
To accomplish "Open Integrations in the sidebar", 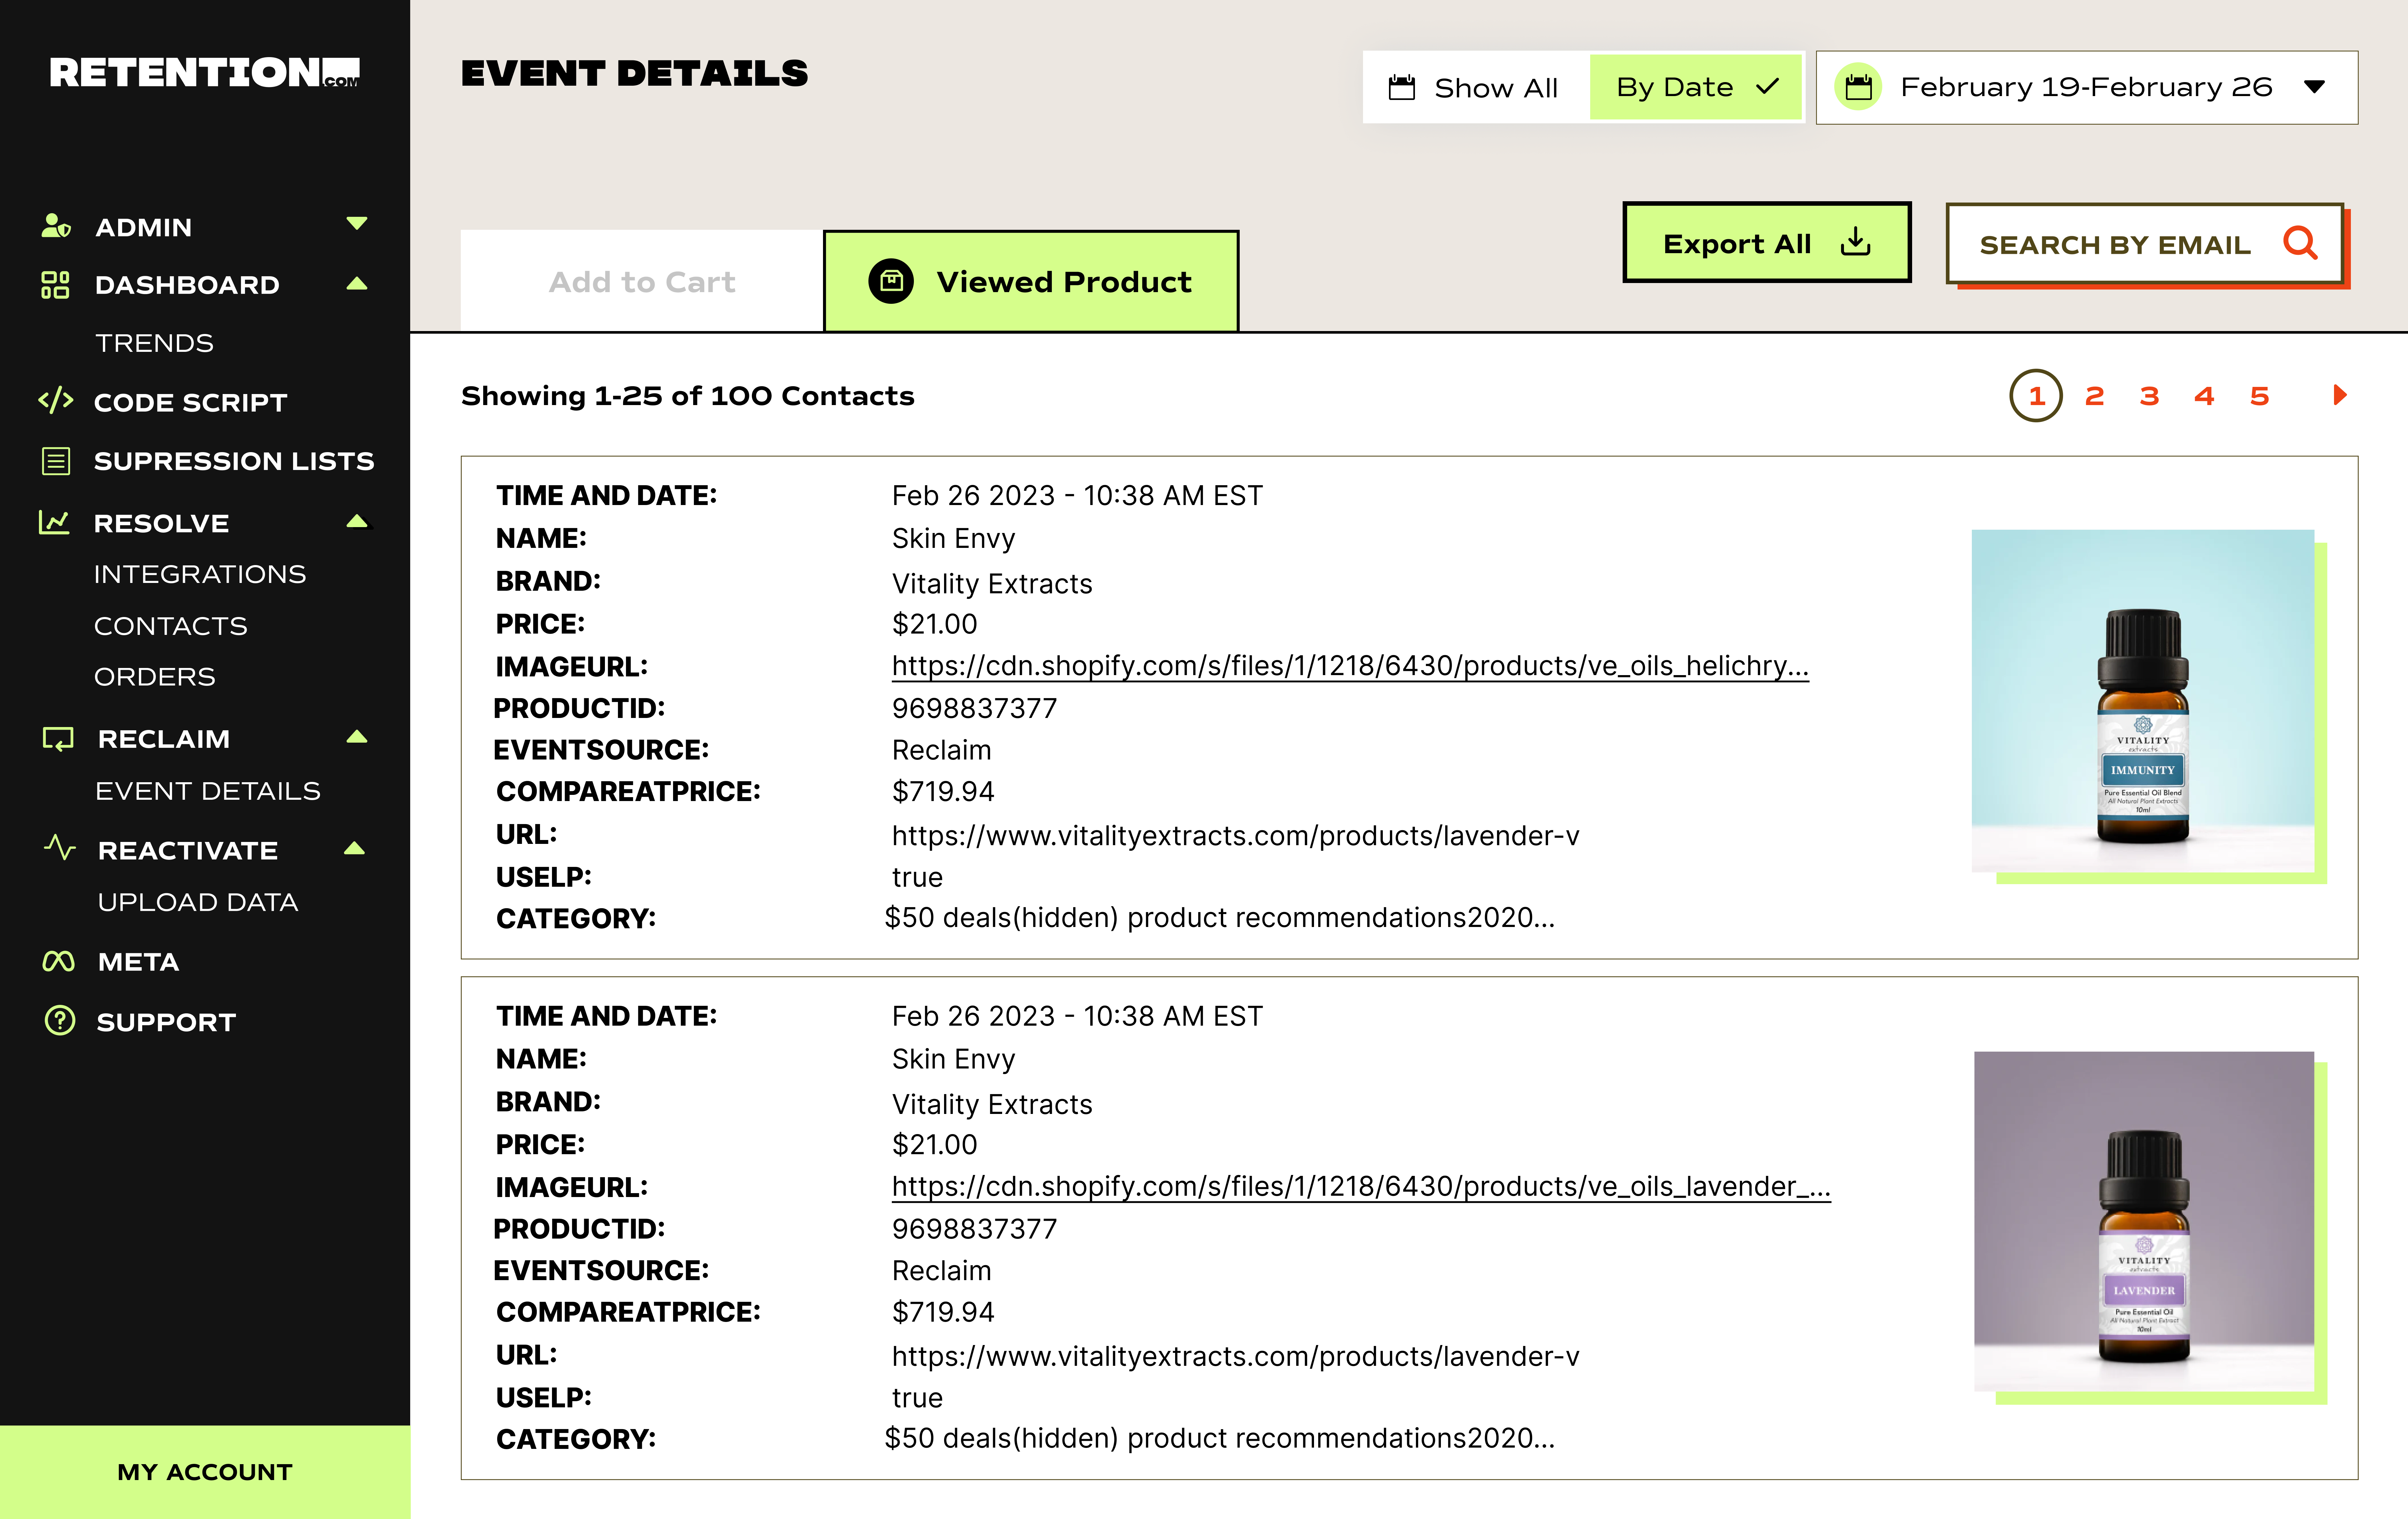I will (x=200, y=574).
